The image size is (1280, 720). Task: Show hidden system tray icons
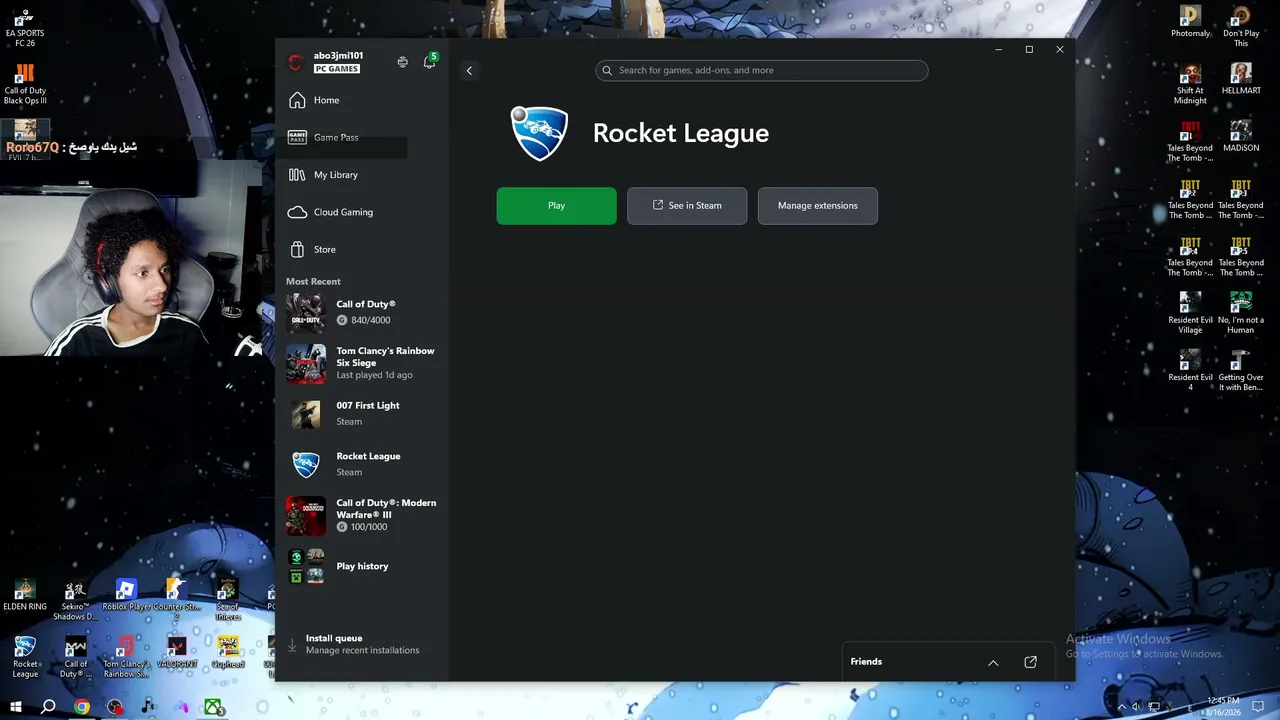point(1121,707)
